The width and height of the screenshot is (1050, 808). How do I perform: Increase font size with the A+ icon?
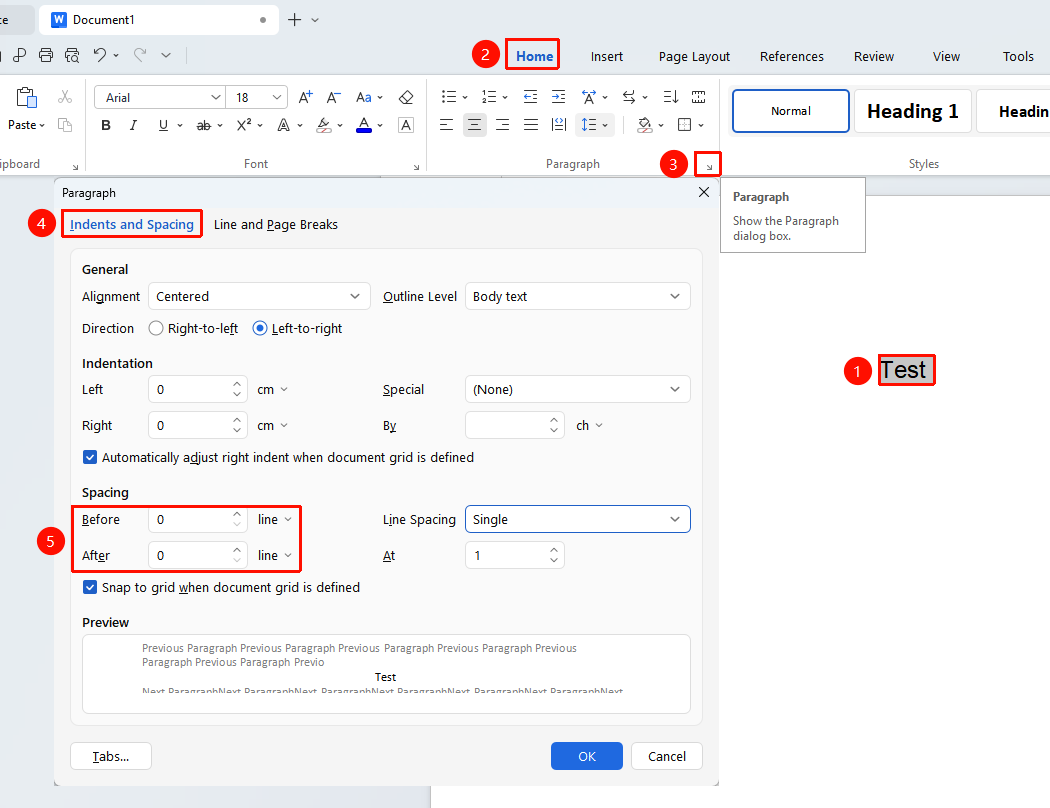pyautogui.click(x=305, y=97)
